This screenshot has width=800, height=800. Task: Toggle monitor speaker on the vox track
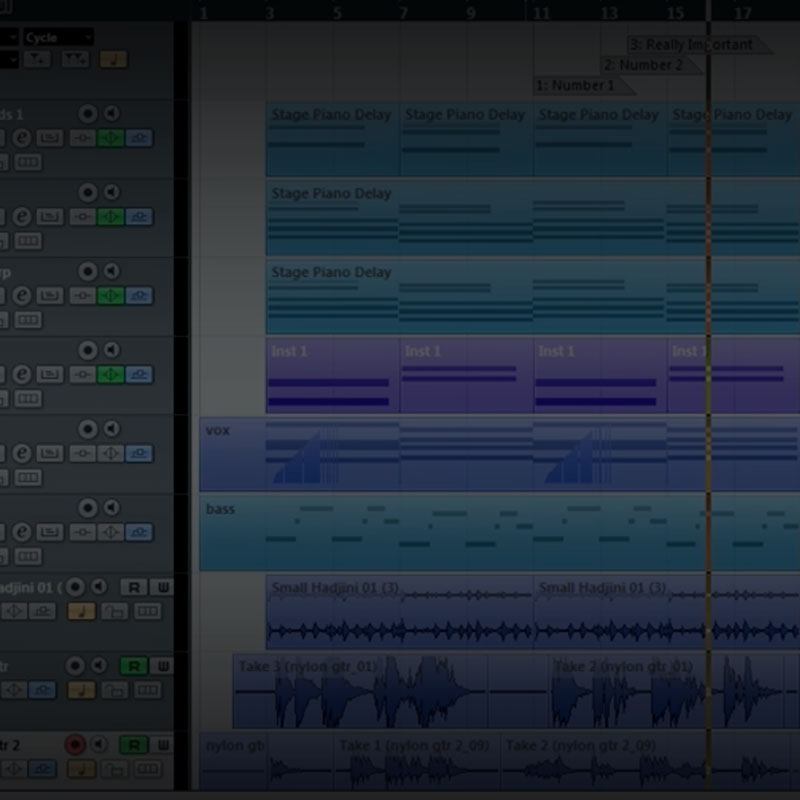[112, 429]
